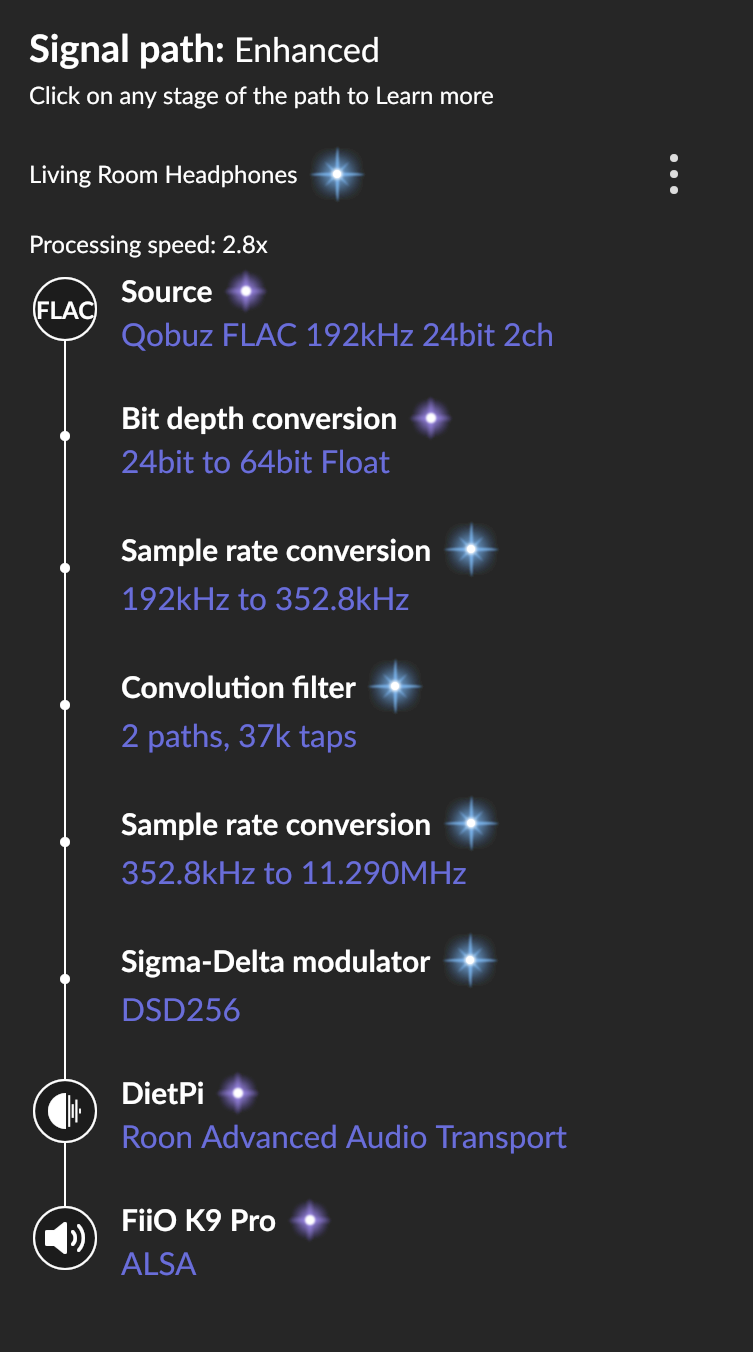This screenshot has width=753, height=1352.
Task: Click the FLAC source circle icon
Action: point(65,309)
